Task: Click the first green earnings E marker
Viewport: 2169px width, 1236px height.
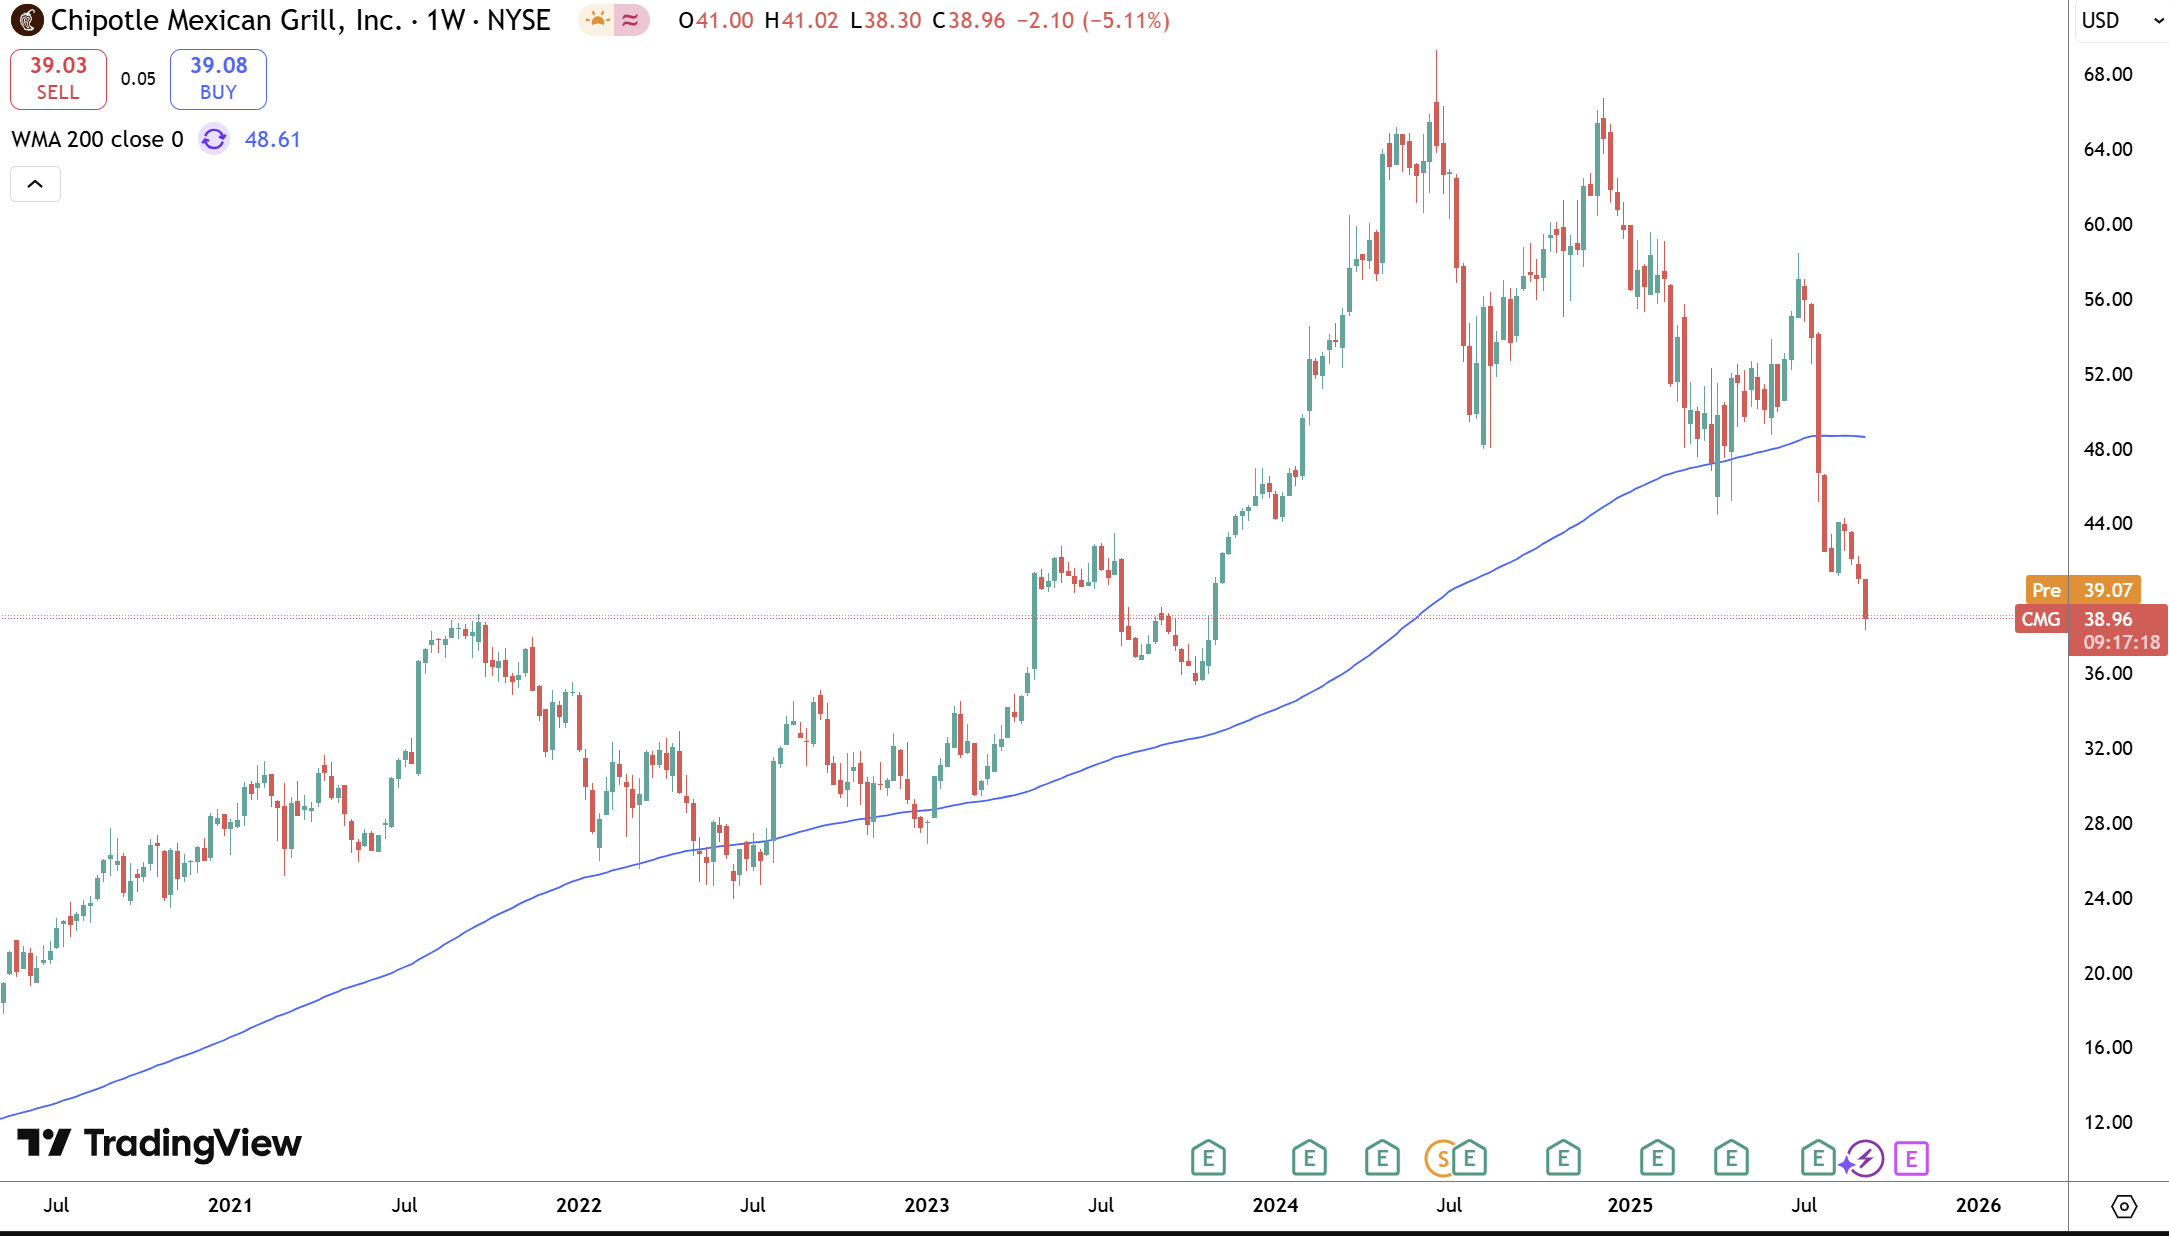Action: click(1208, 1159)
